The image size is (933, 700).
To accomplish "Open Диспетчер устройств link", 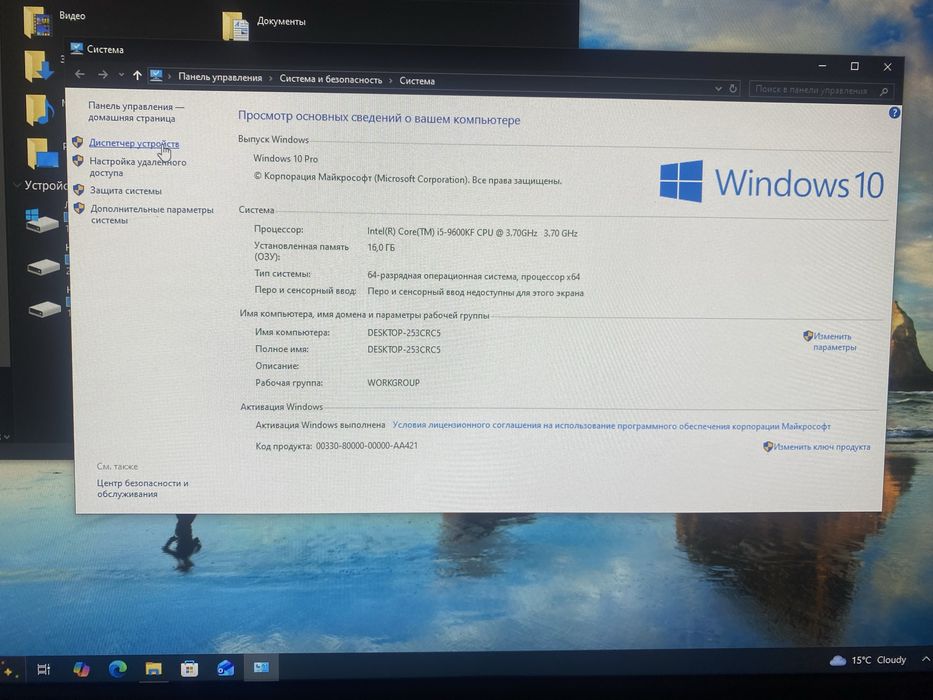I will coord(134,143).
